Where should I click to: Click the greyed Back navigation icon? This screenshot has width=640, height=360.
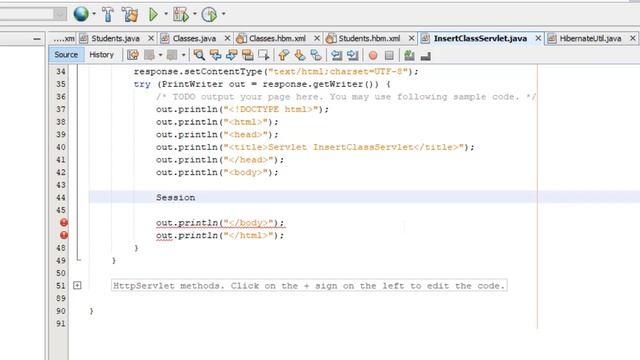149,55
